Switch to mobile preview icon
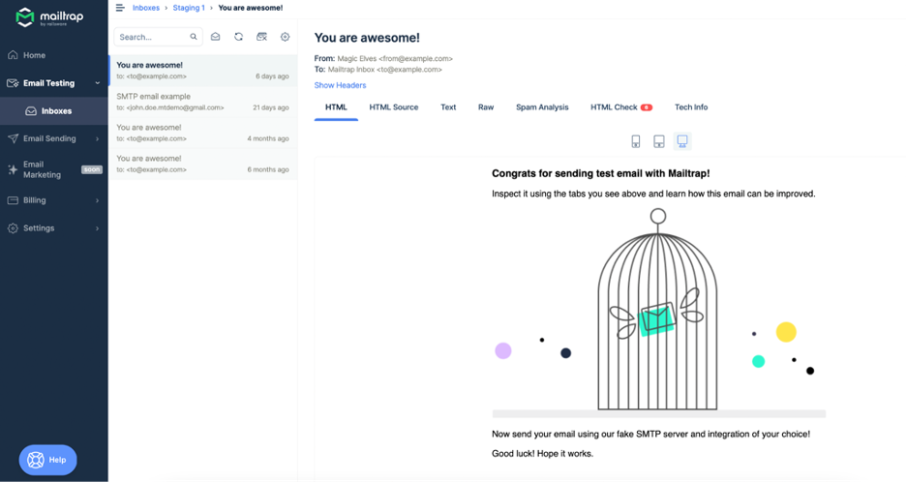The width and height of the screenshot is (906, 482). click(x=636, y=142)
